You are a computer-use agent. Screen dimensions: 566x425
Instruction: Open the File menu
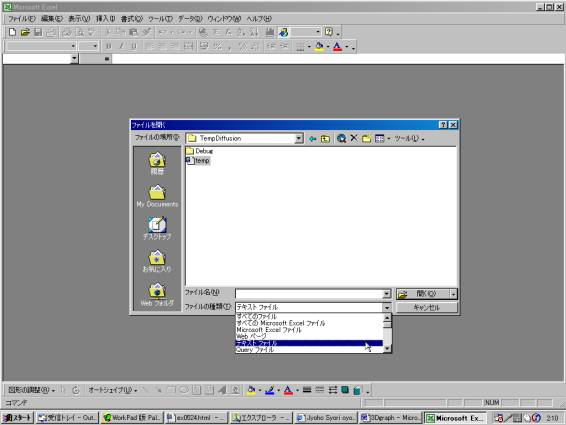tap(22, 19)
